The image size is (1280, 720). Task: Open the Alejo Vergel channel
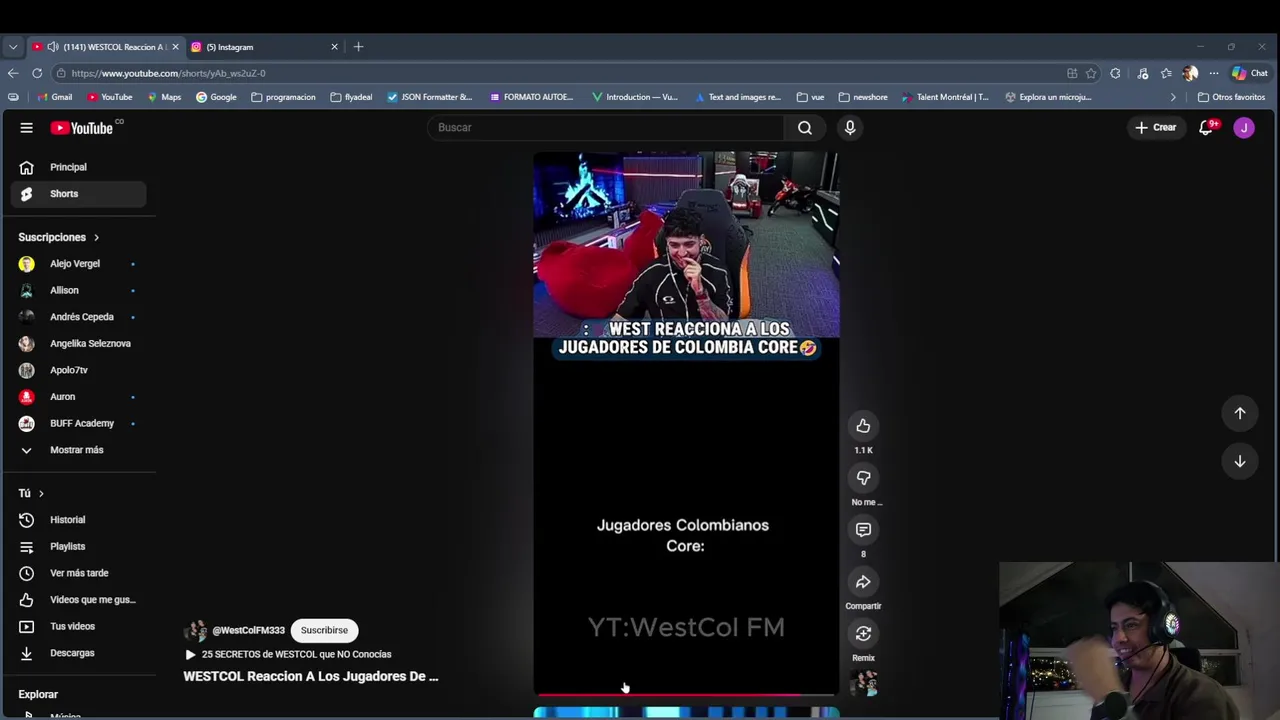[x=78, y=264]
